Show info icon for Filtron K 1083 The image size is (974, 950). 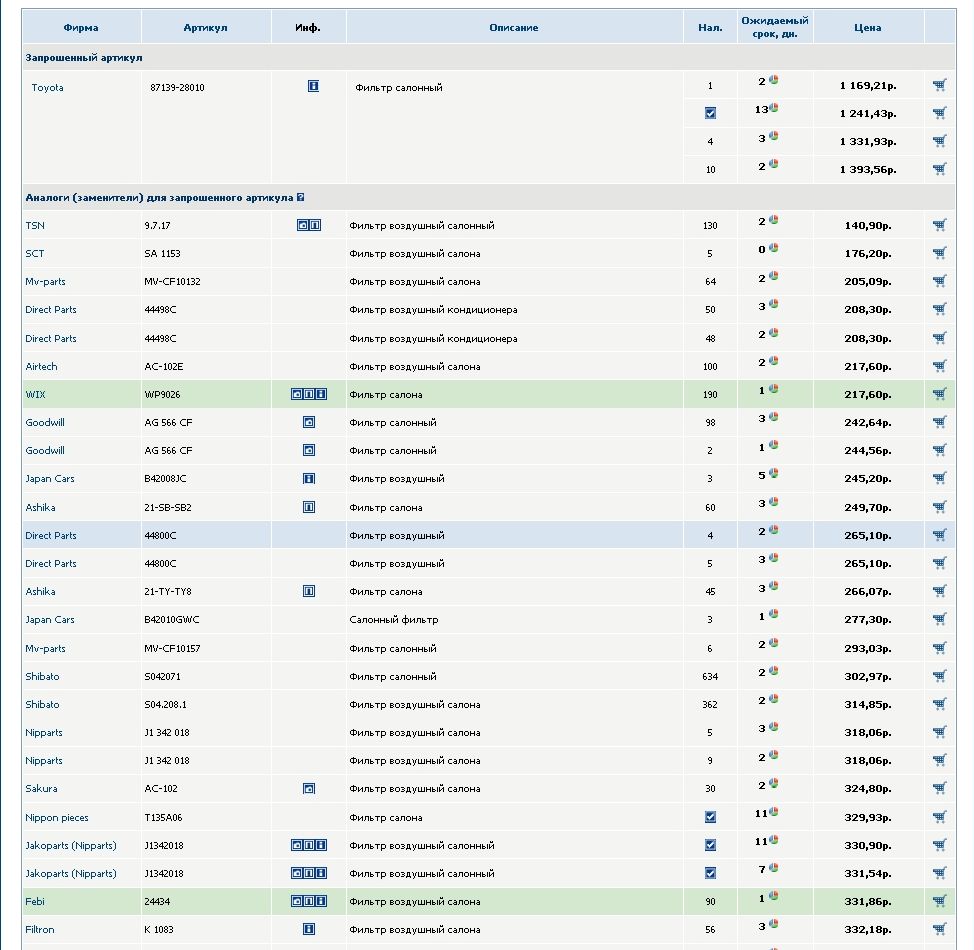coord(309,929)
